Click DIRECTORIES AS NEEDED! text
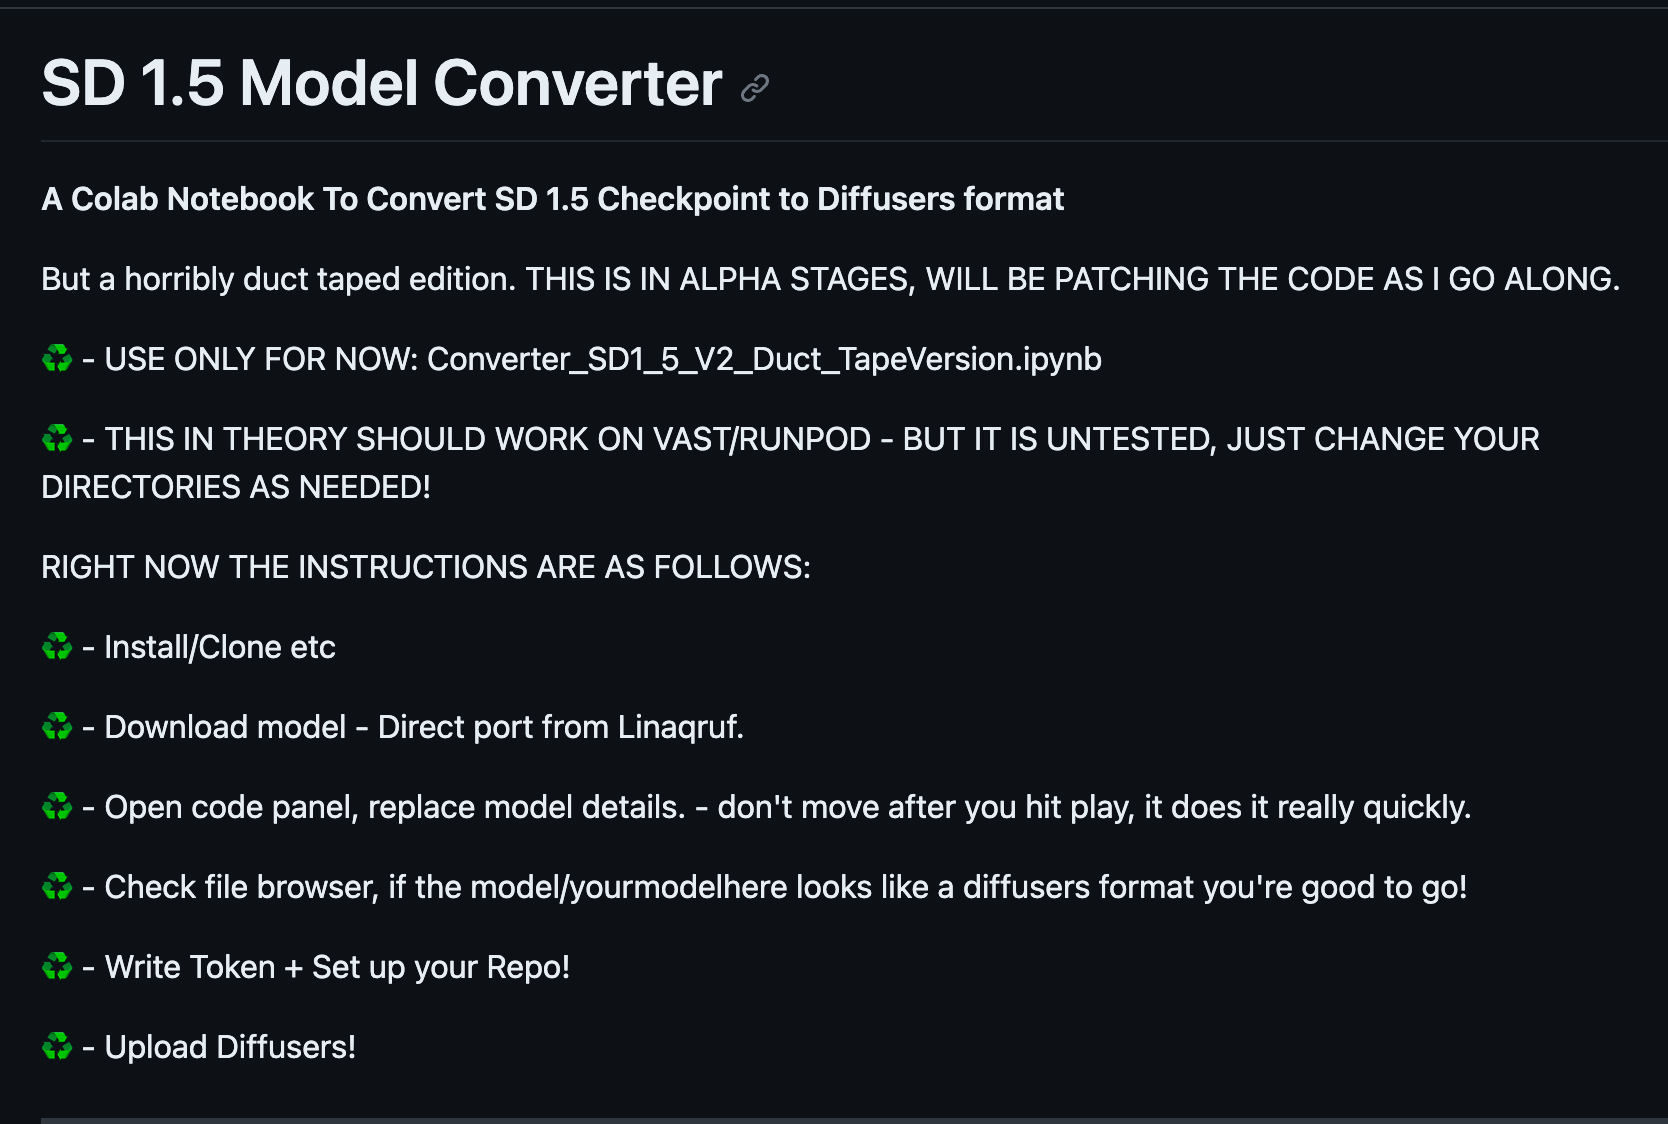The image size is (1668, 1124). point(236,487)
